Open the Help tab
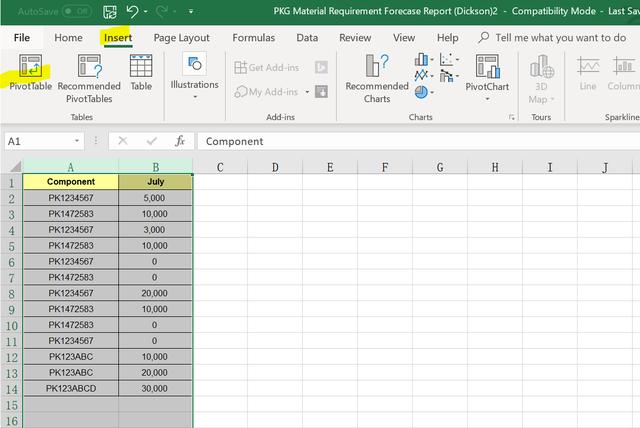The height and width of the screenshot is (428, 640). coord(447,38)
